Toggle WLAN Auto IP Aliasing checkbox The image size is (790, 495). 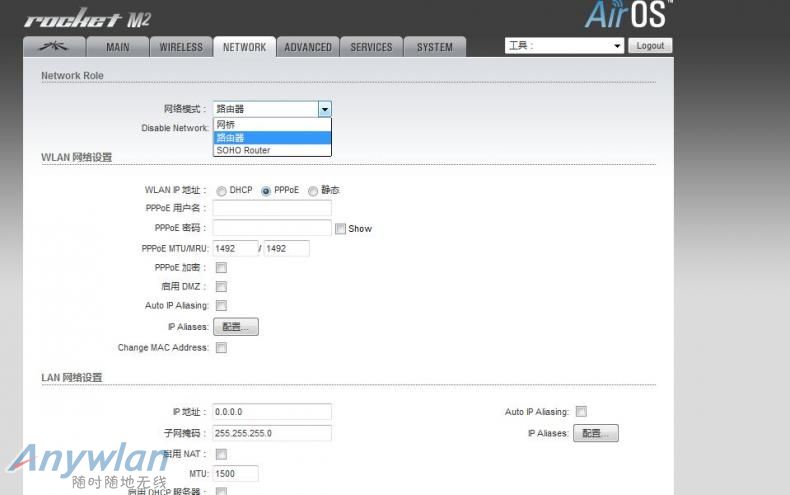tap(221, 305)
